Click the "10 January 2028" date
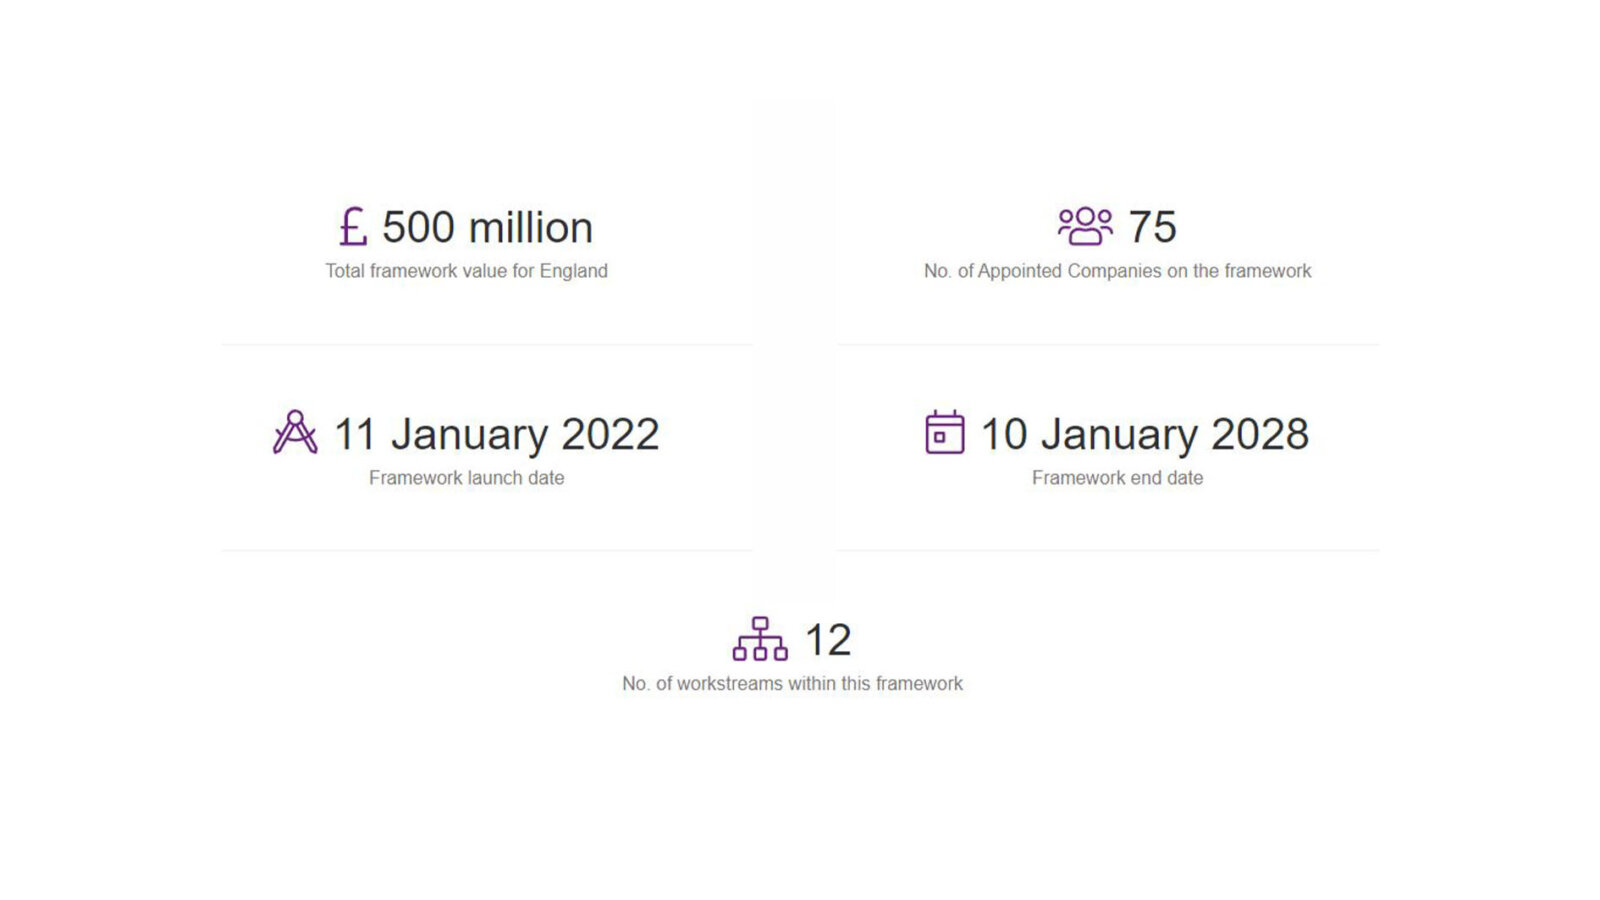Viewport: 1600px width, 900px height. [x=1144, y=434]
